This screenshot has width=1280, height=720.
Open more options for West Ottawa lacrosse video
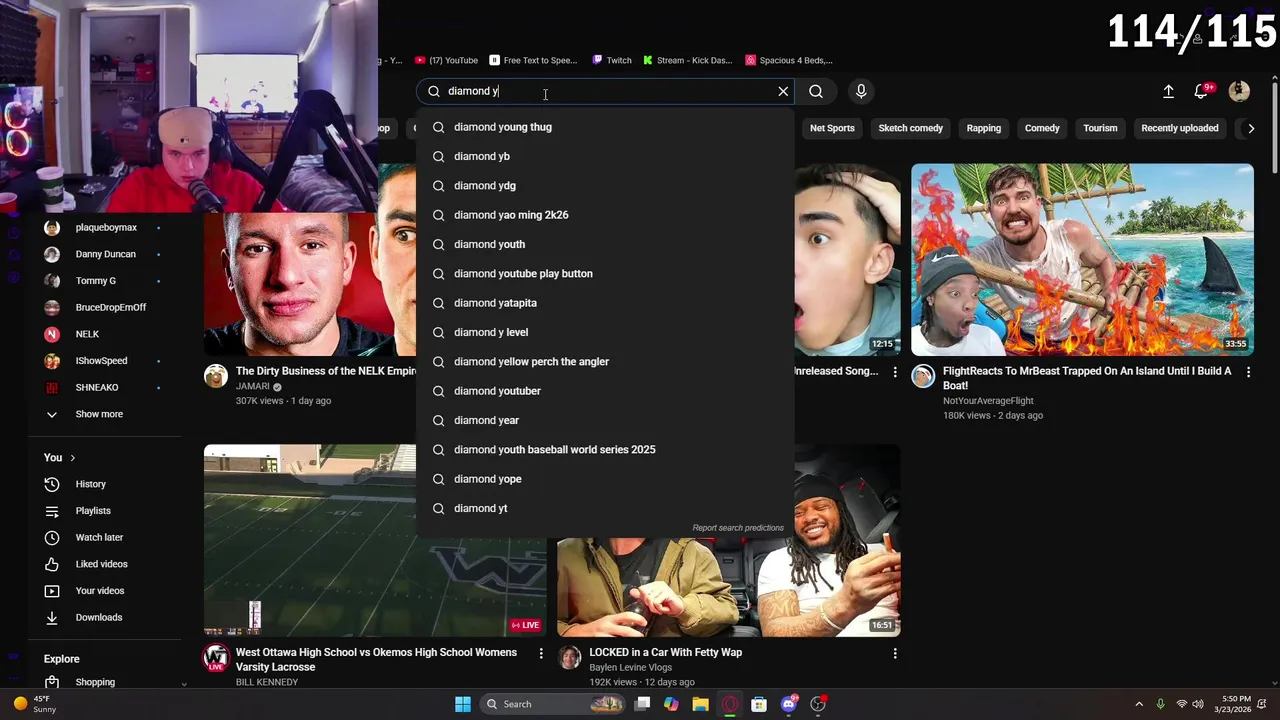click(x=541, y=653)
